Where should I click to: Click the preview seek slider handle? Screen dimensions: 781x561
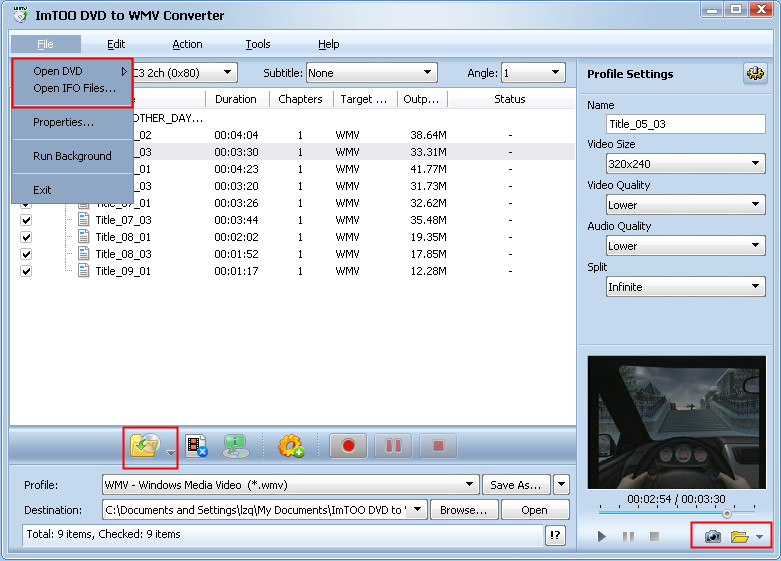click(x=727, y=513)
